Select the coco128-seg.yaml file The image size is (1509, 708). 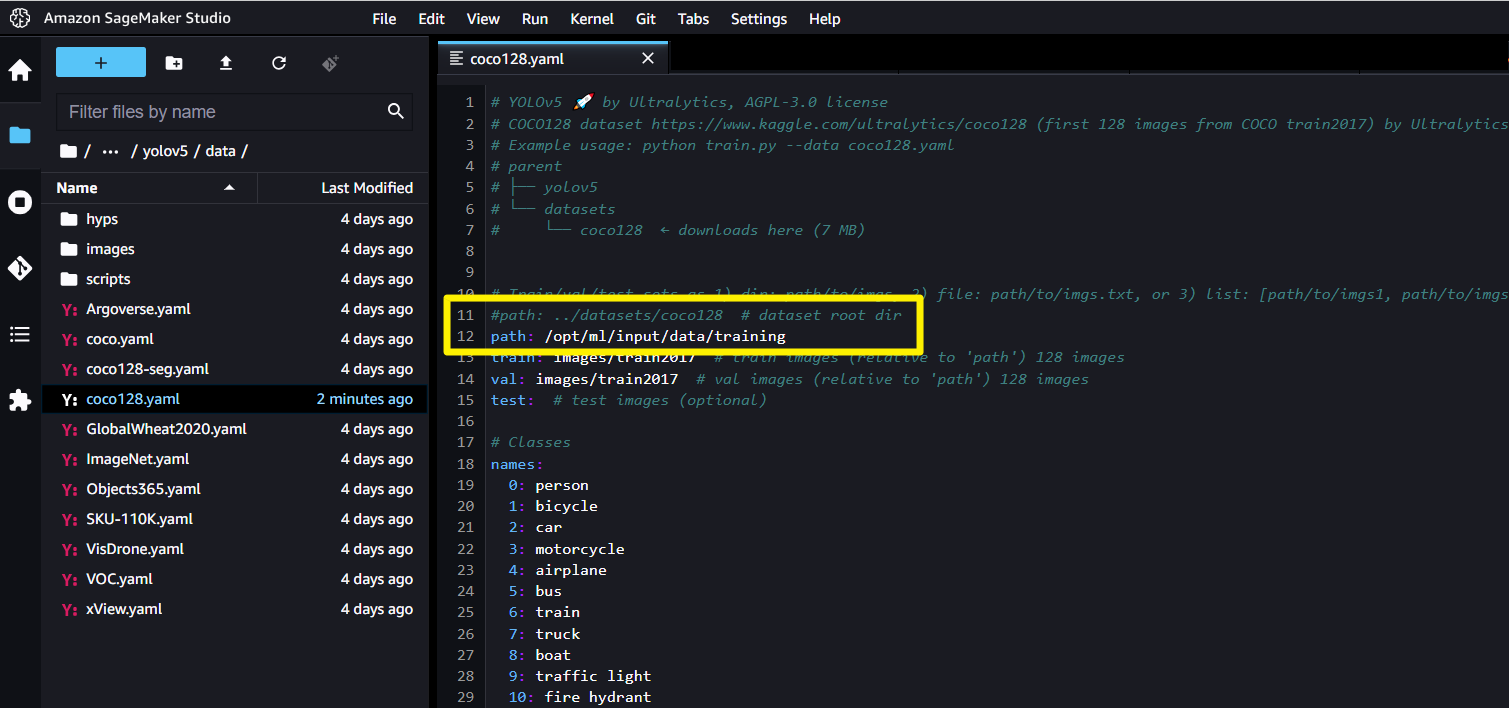234,369
